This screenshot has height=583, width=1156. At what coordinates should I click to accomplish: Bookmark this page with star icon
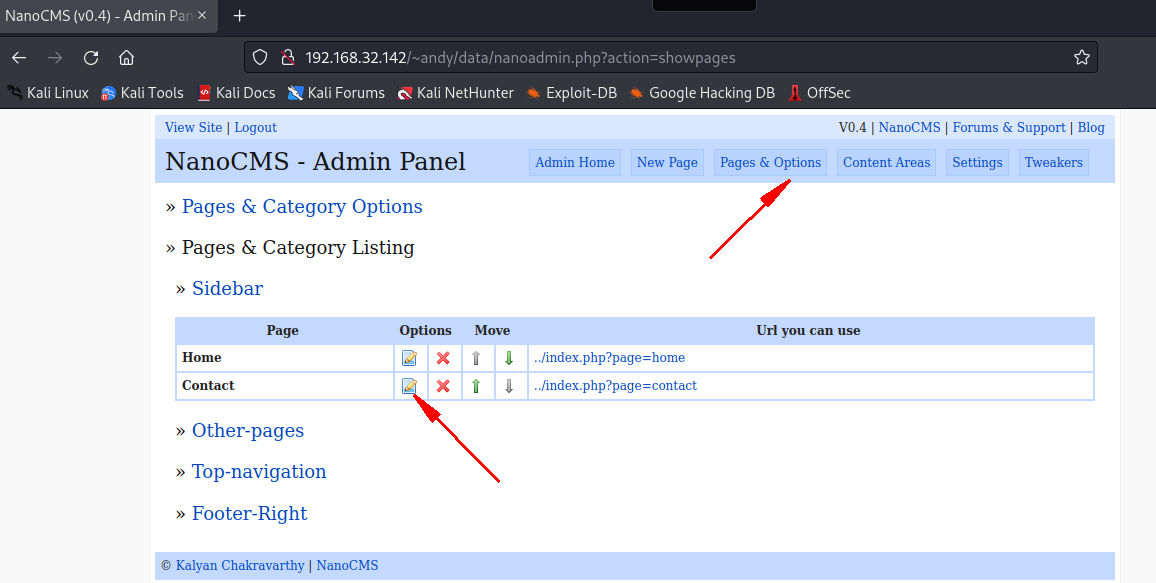(x=1082, y=57)
